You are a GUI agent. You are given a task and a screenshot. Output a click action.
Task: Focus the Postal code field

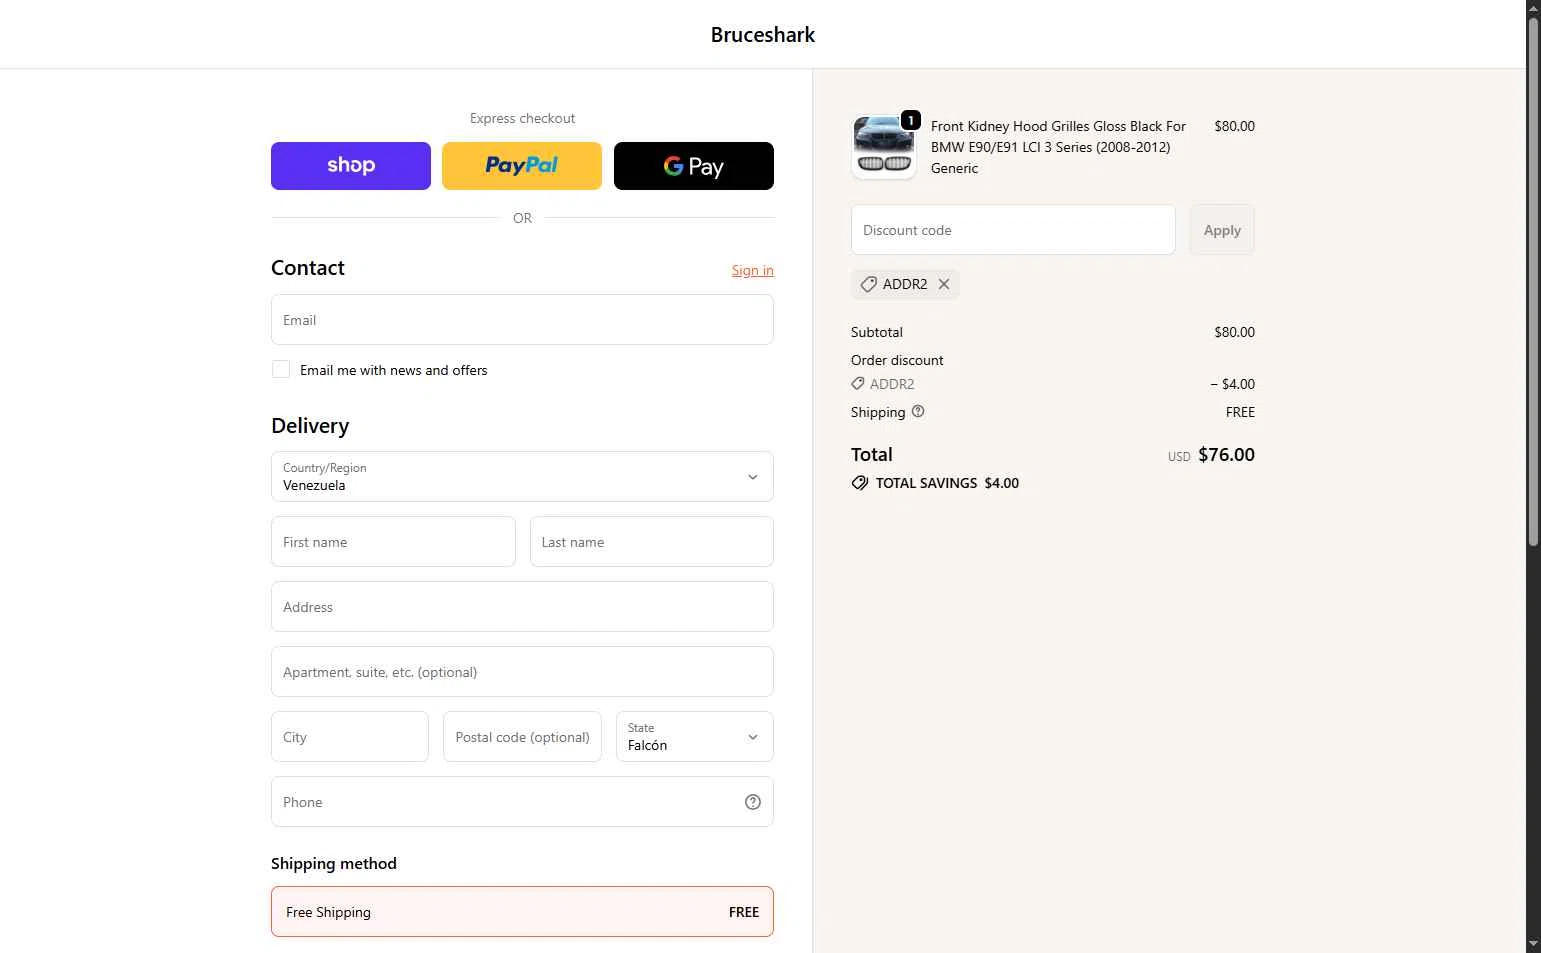522,737
